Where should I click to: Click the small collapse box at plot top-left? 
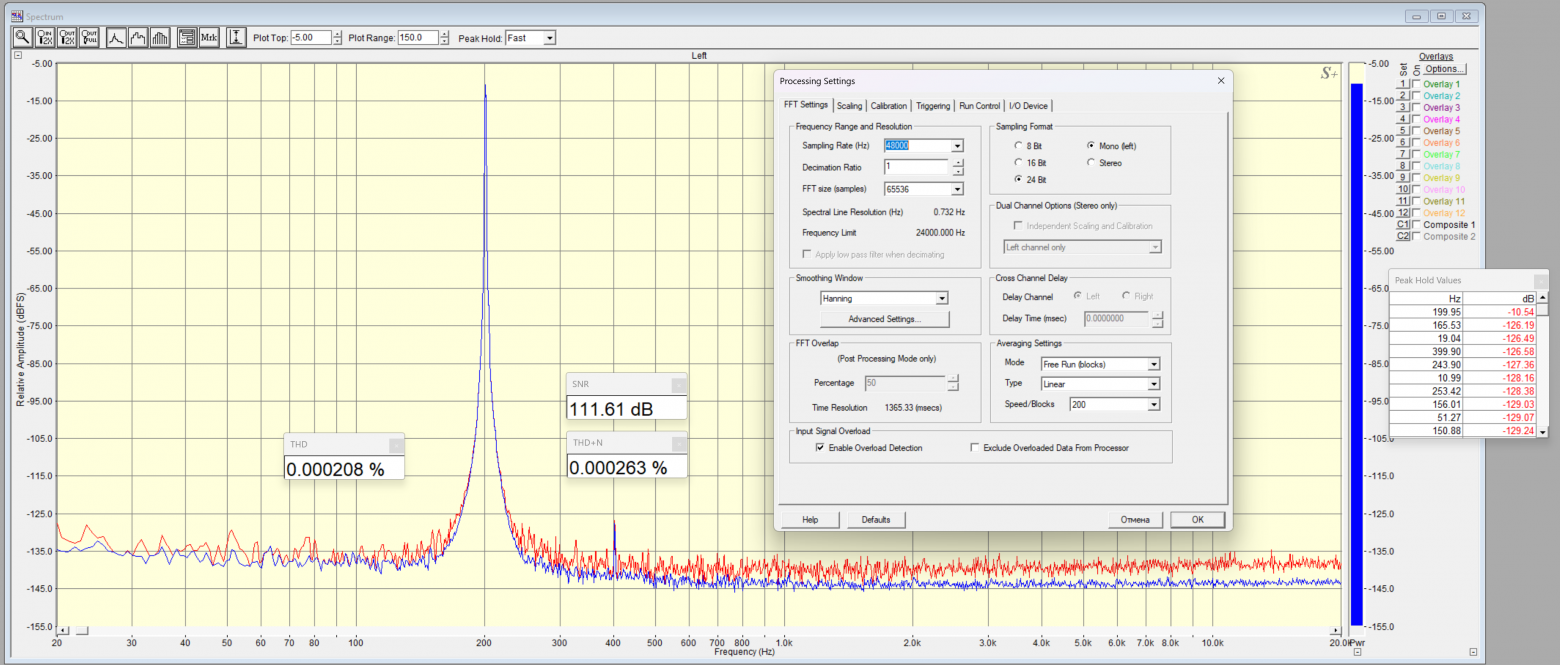18,55
